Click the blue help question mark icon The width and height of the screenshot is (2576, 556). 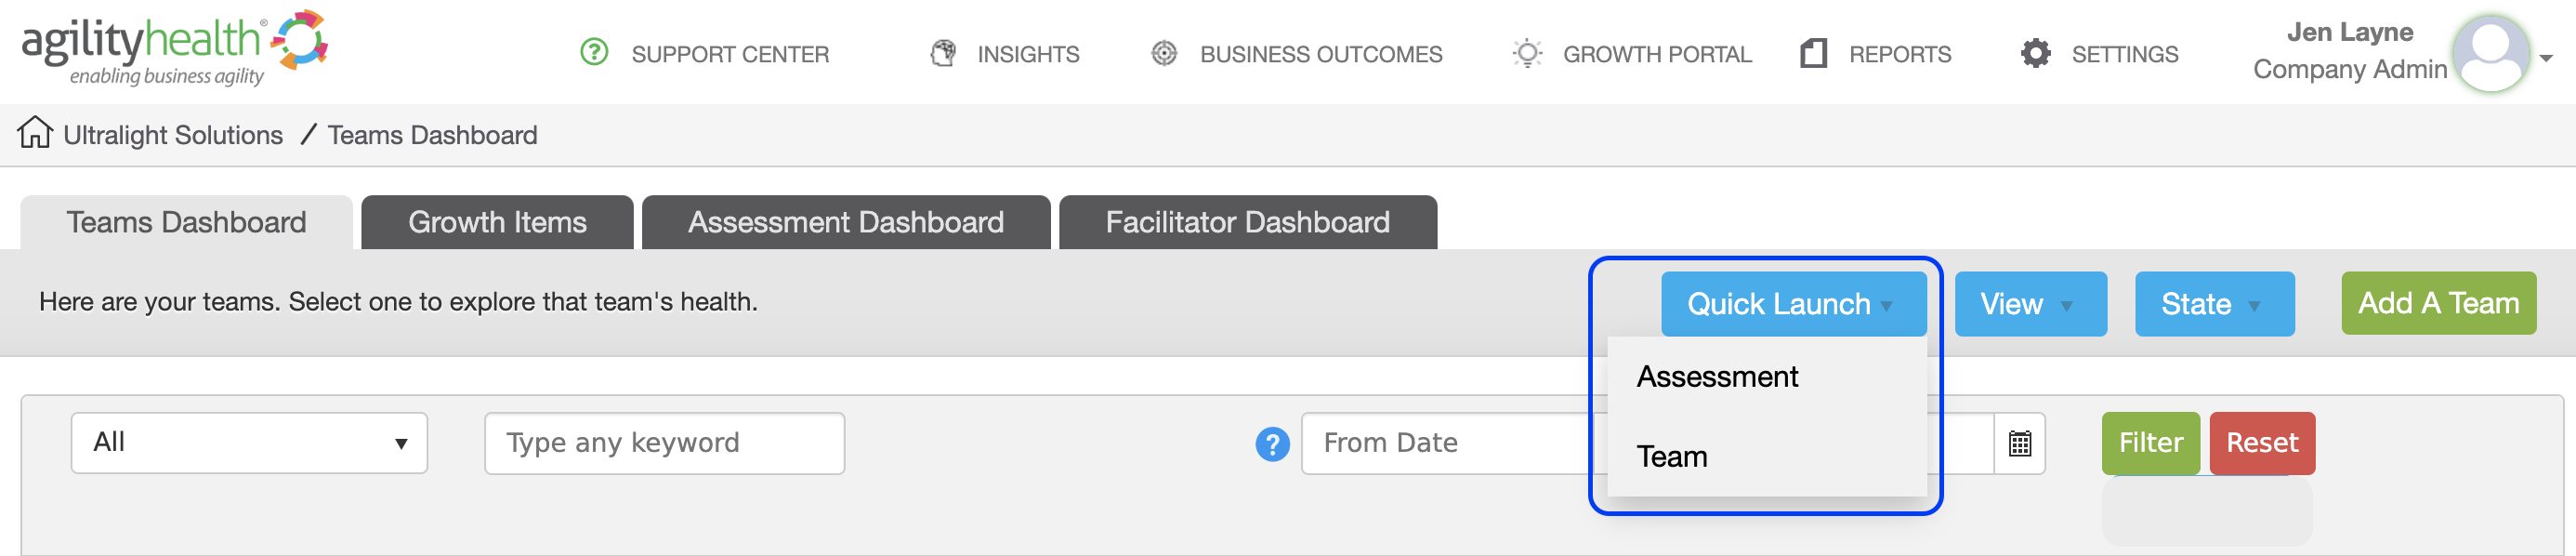(1272, 444)
